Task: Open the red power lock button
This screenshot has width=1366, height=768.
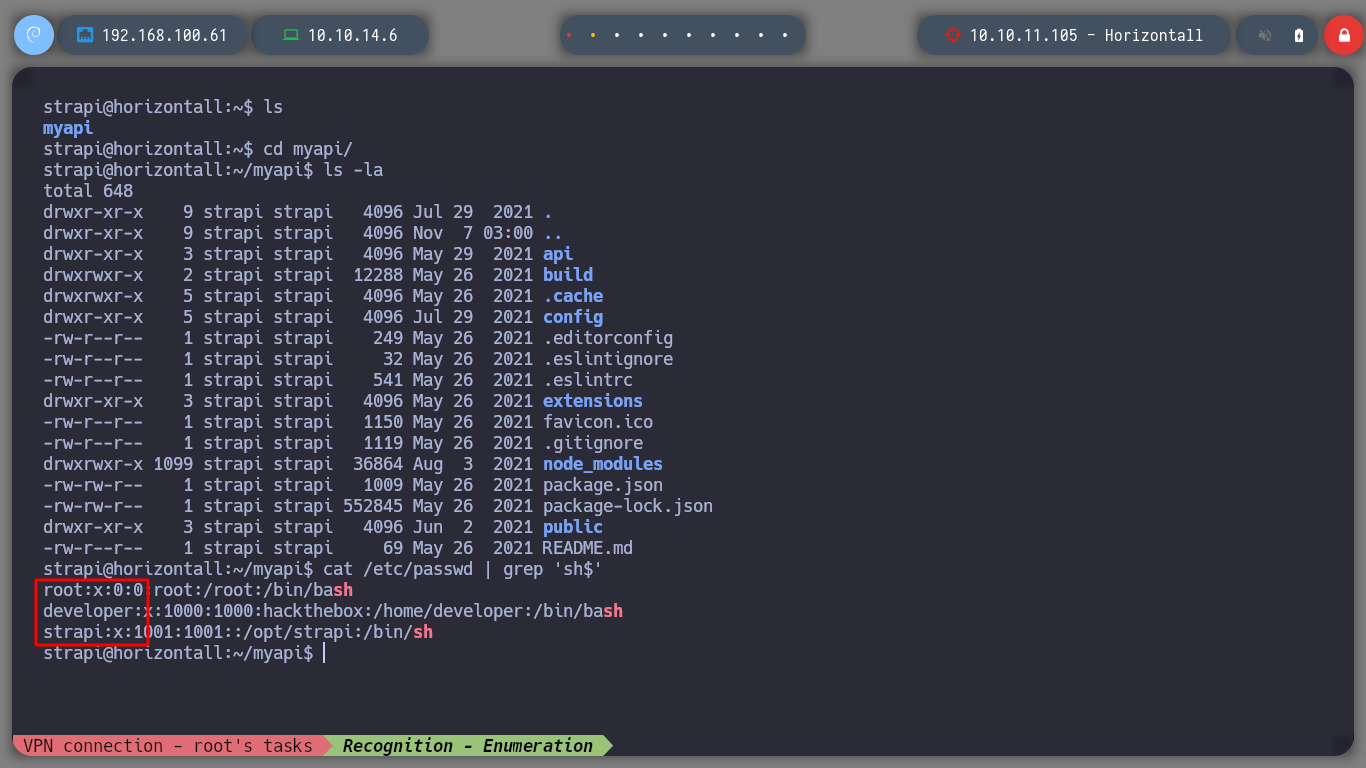Action: tap(1343, 35)
